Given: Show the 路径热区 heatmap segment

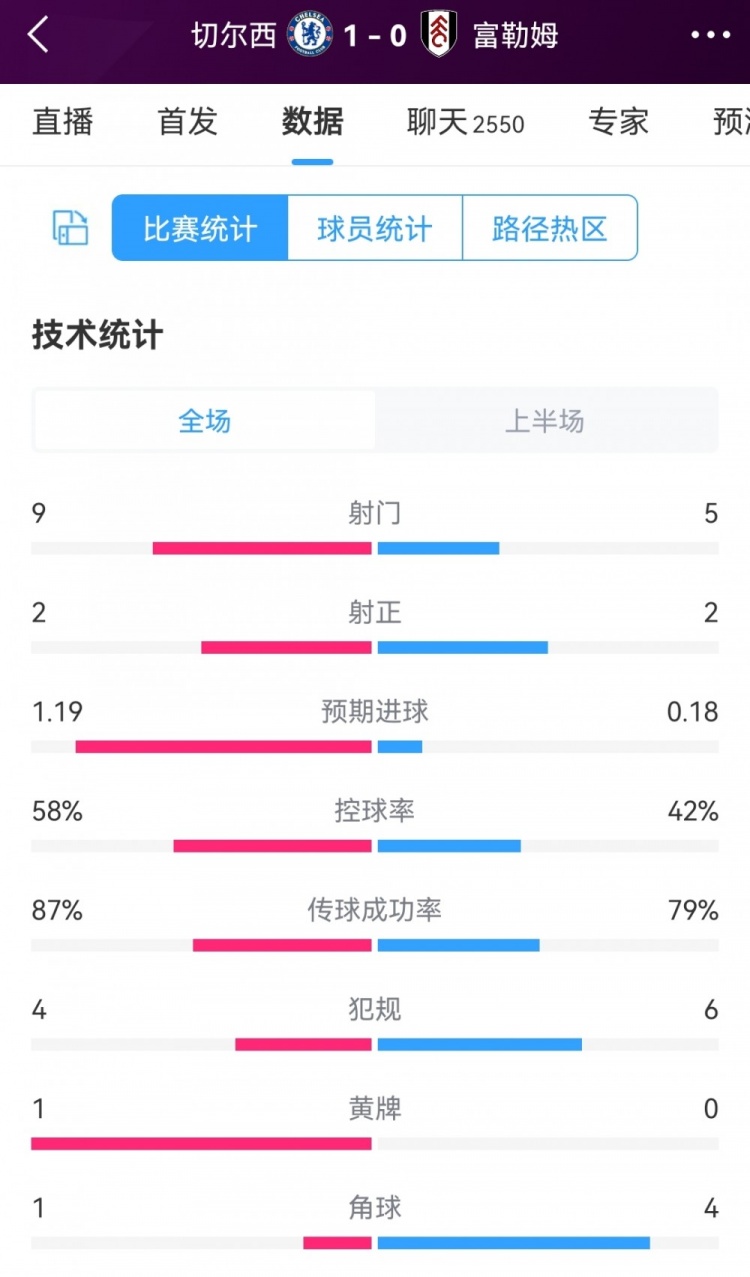Looking at the screenshot, I should tap(550, 228).
